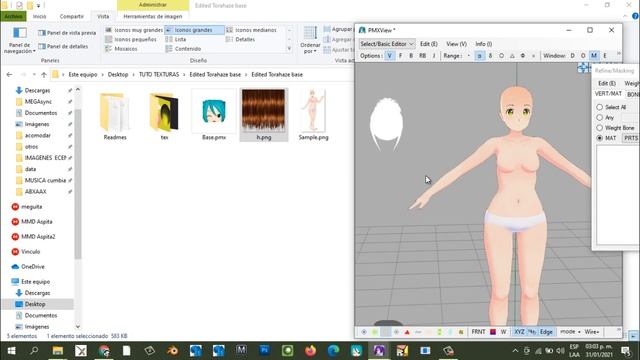Open the Readmes folder icon
This screenshot has height=360, width=640.
coord(115,112)
